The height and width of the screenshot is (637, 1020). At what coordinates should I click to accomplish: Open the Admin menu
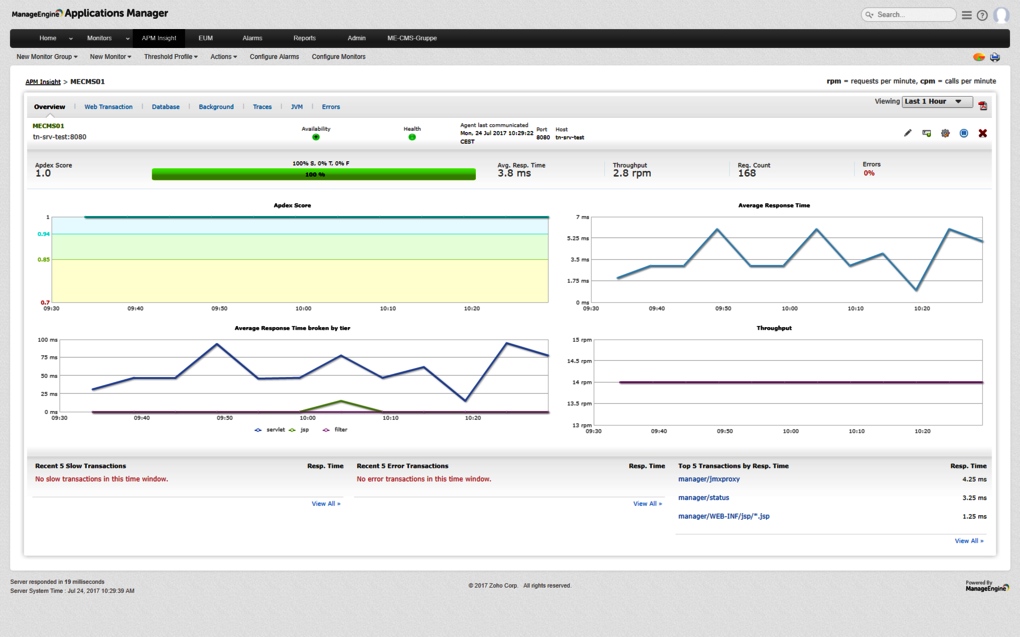(356, 38)
